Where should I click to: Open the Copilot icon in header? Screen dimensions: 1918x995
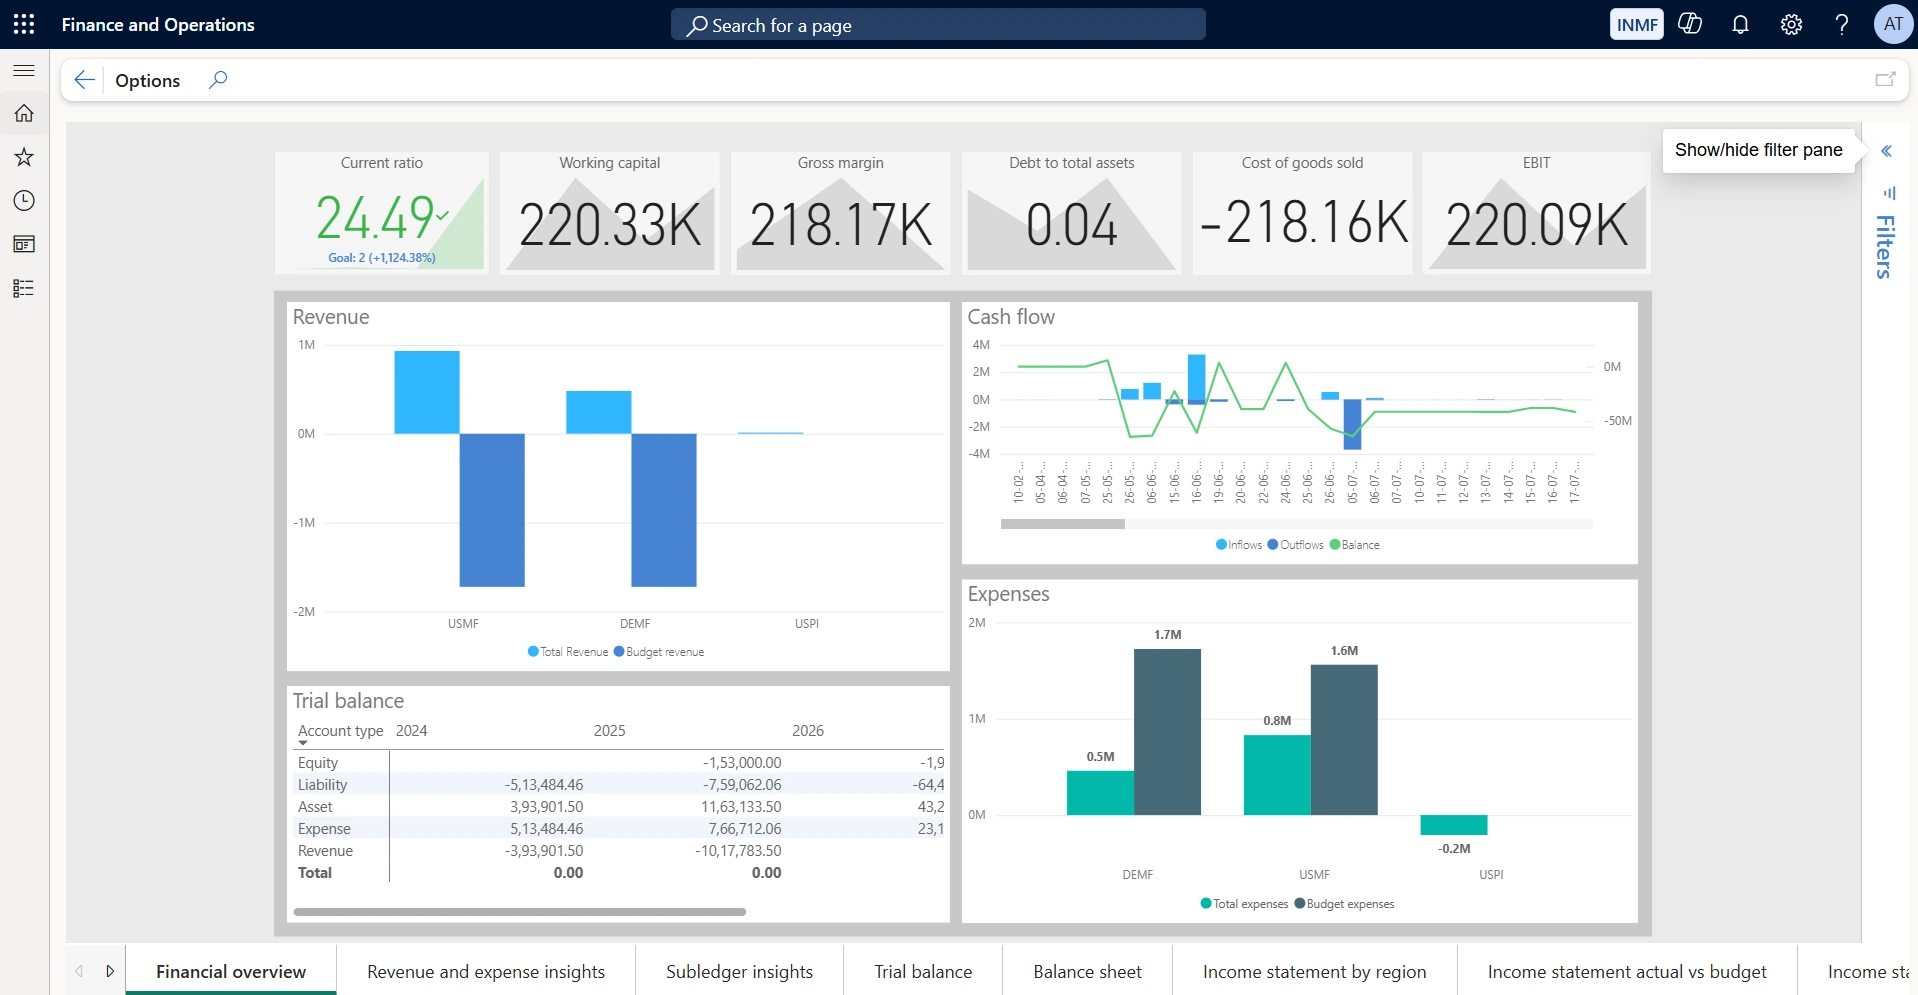point(1690,24)
